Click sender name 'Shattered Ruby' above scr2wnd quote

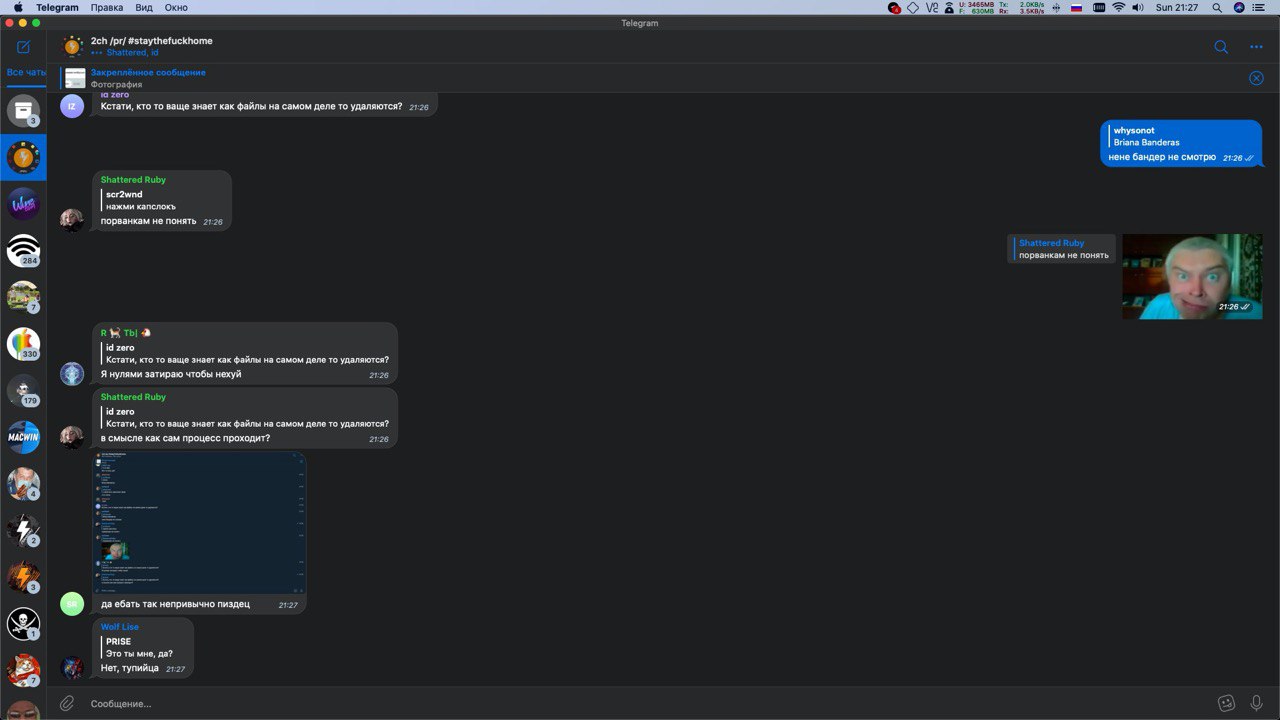coord(133,180)
